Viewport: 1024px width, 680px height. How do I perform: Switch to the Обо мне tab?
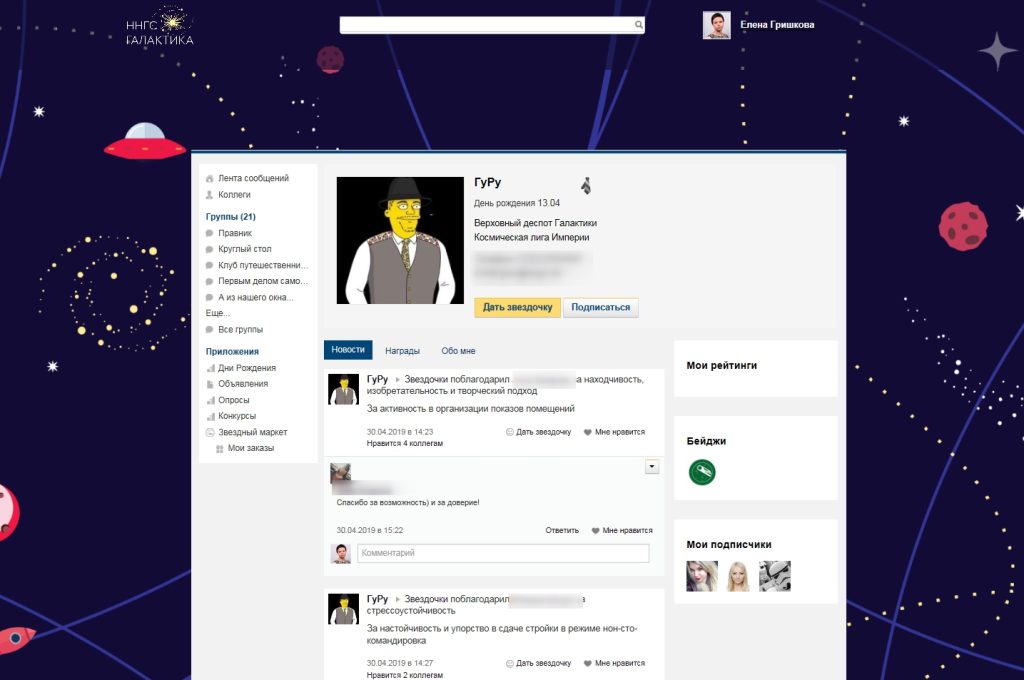tap(458, 351)
